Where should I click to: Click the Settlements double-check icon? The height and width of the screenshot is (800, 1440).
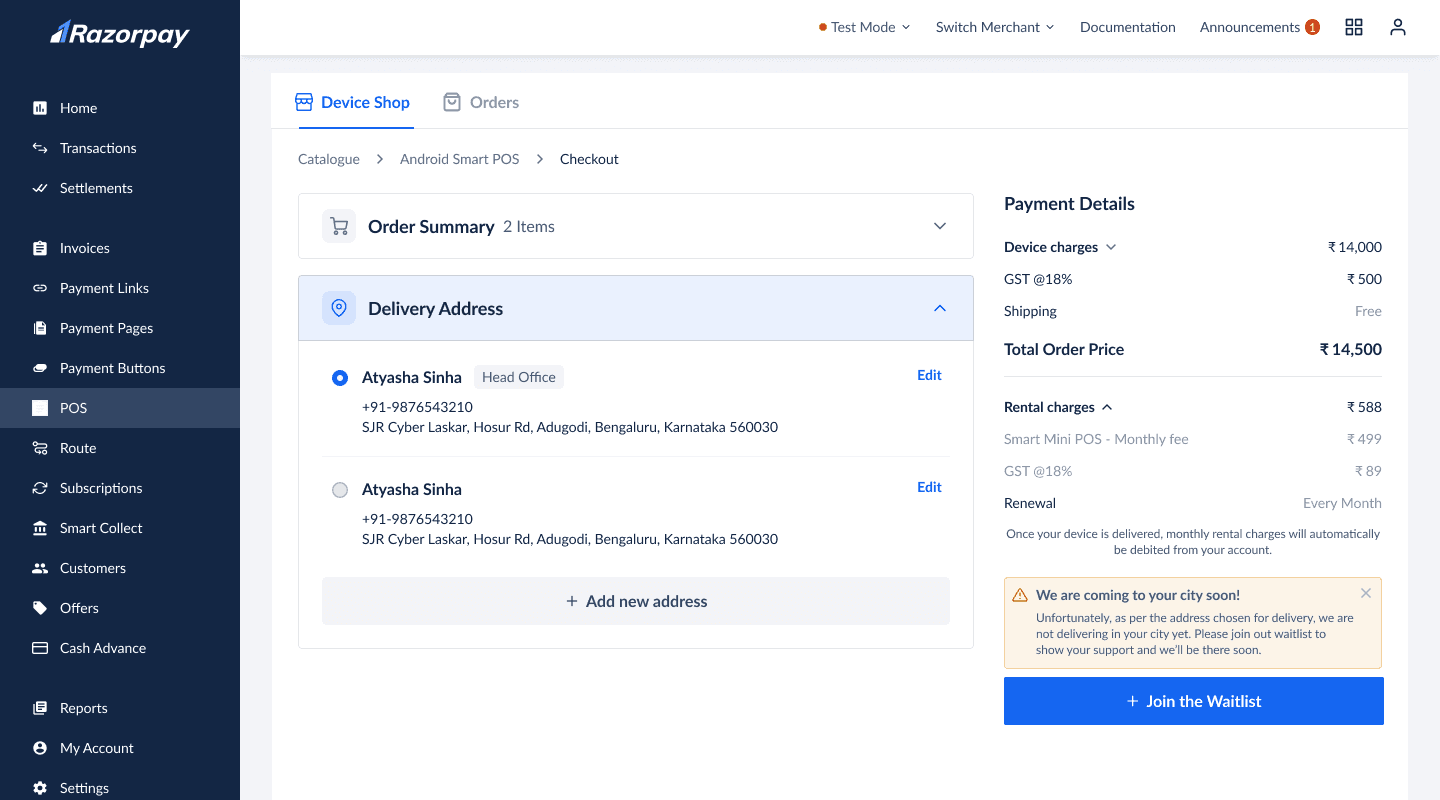click(40, 188)
